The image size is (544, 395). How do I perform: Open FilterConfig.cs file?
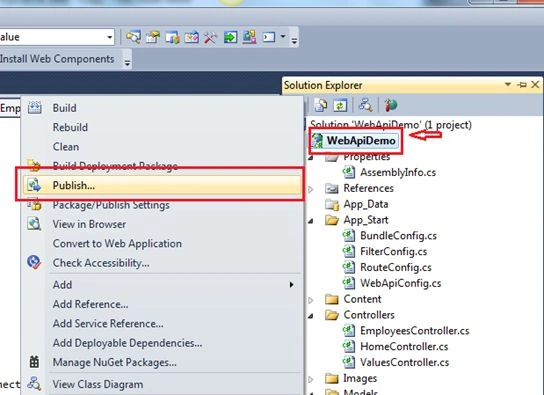pyautogui.click(x=393, y=252)
